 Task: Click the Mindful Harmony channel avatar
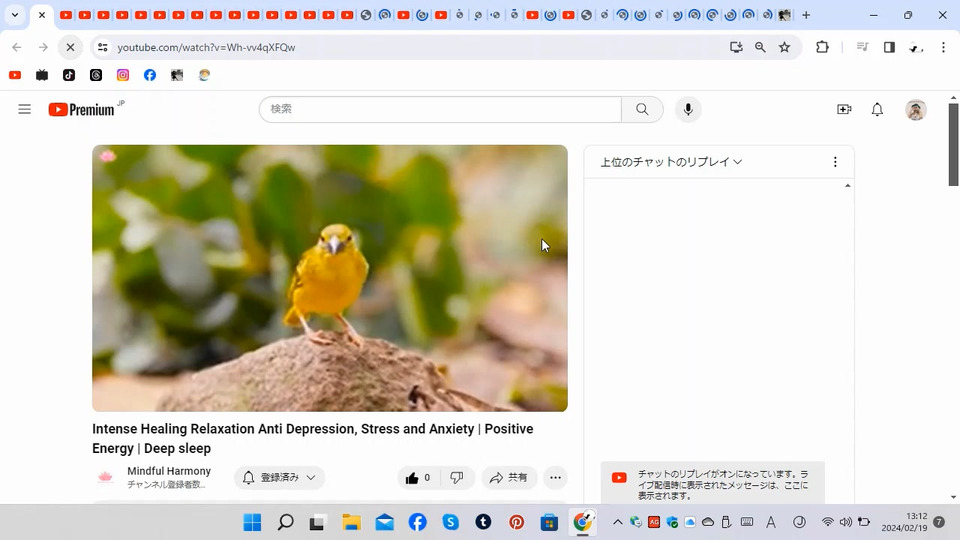click(x=105, y=478)
